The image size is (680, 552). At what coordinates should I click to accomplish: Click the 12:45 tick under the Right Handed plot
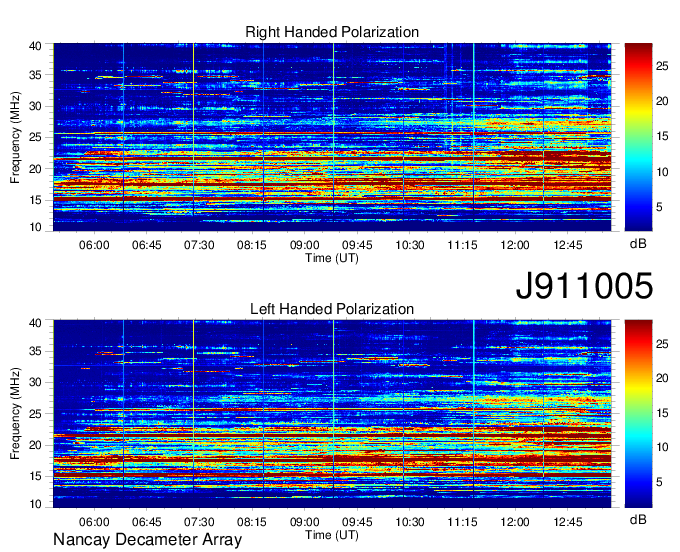click(x=568, y=245)
